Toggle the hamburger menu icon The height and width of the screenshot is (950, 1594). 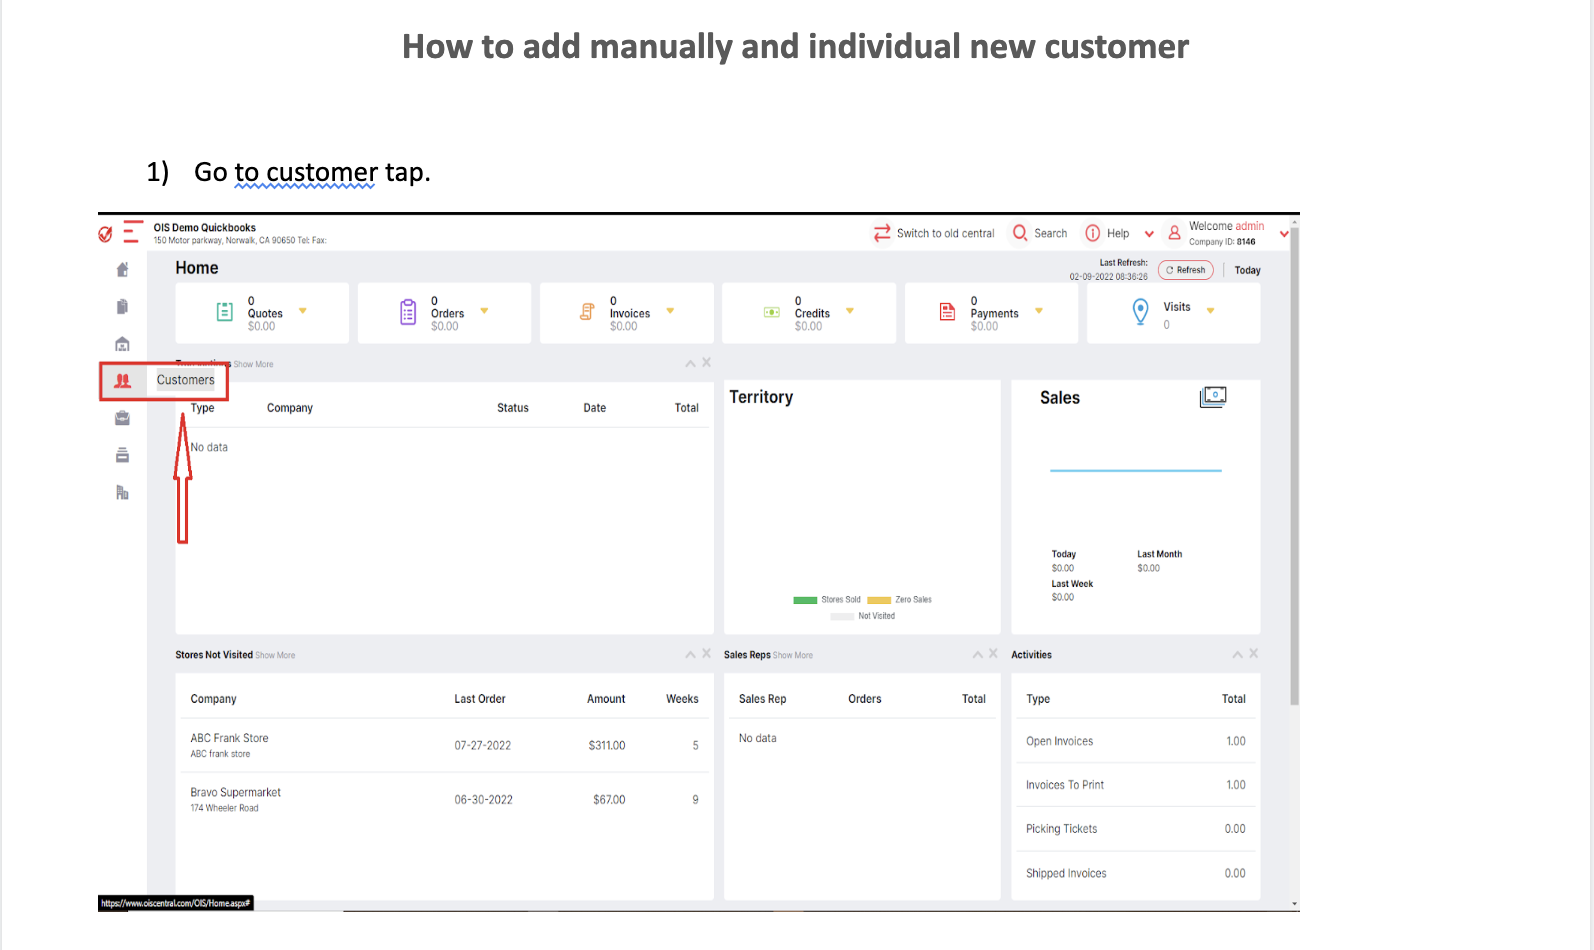pos(131,232)
